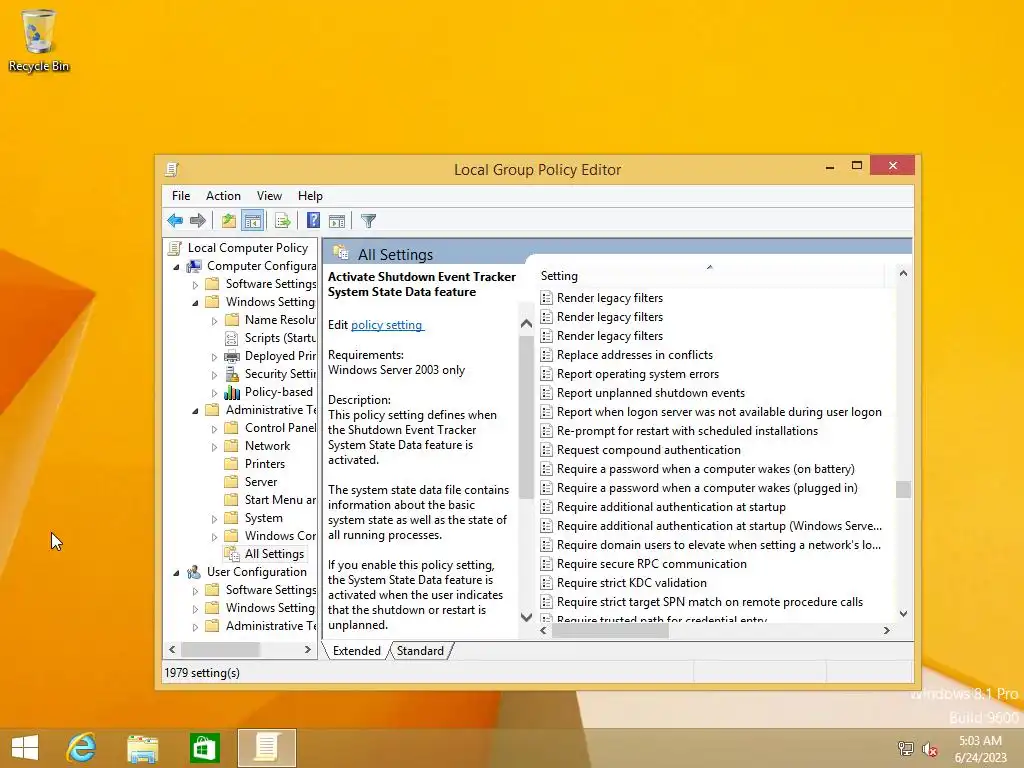Open the Help menu

point(310,196)
